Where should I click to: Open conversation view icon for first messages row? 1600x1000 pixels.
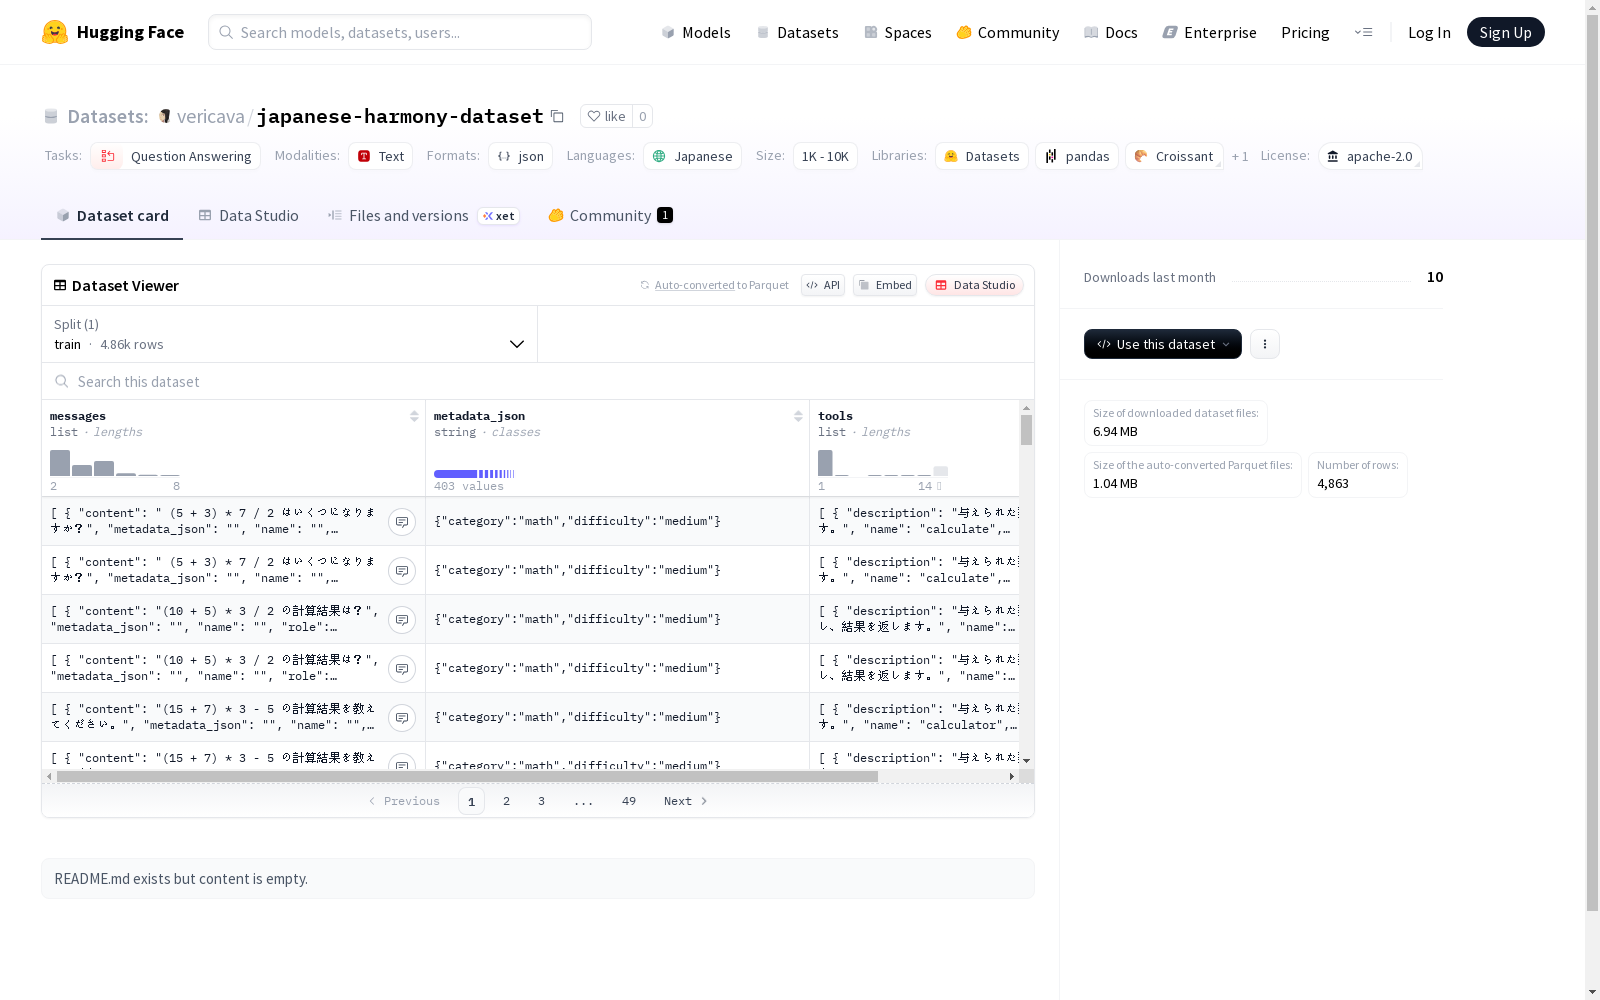pos(402,521)
